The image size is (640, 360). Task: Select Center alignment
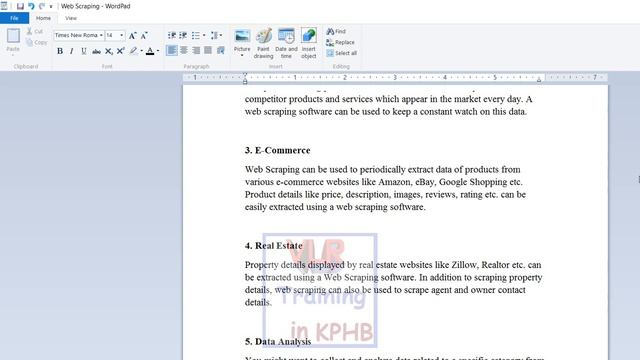[184, 50]
